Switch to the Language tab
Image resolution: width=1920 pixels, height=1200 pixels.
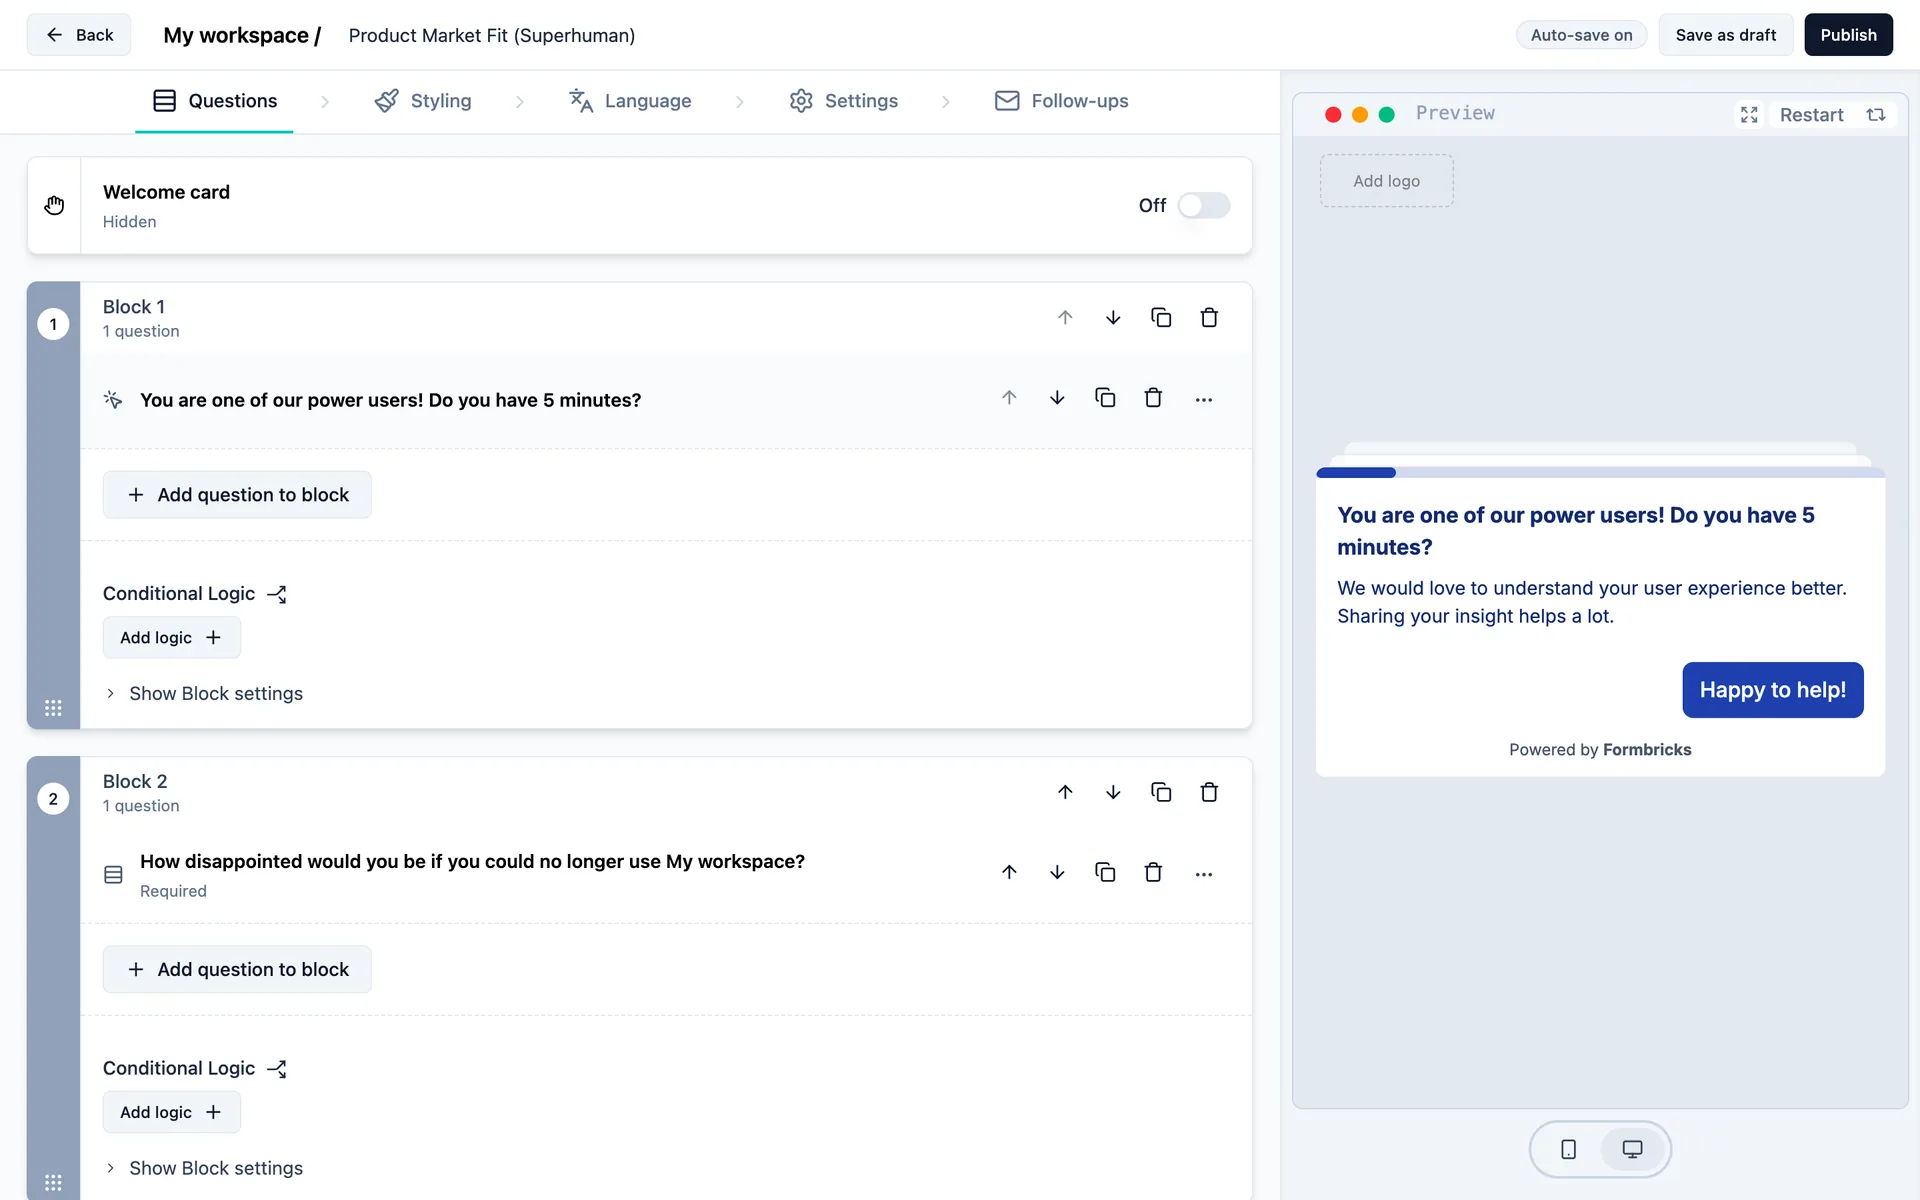[630, 101]
